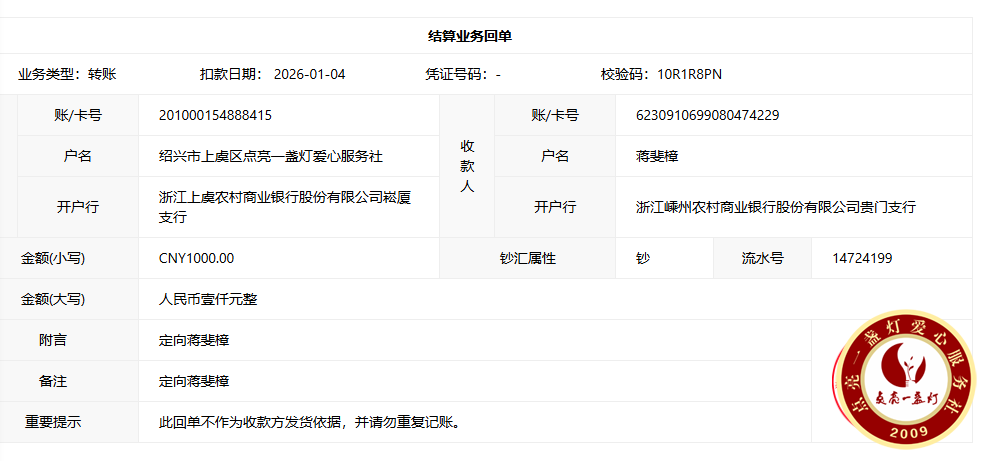The width and height of the screenshot is (986, 461).
Task: Select the verification code 10R1R8PN
Action: 689,74
